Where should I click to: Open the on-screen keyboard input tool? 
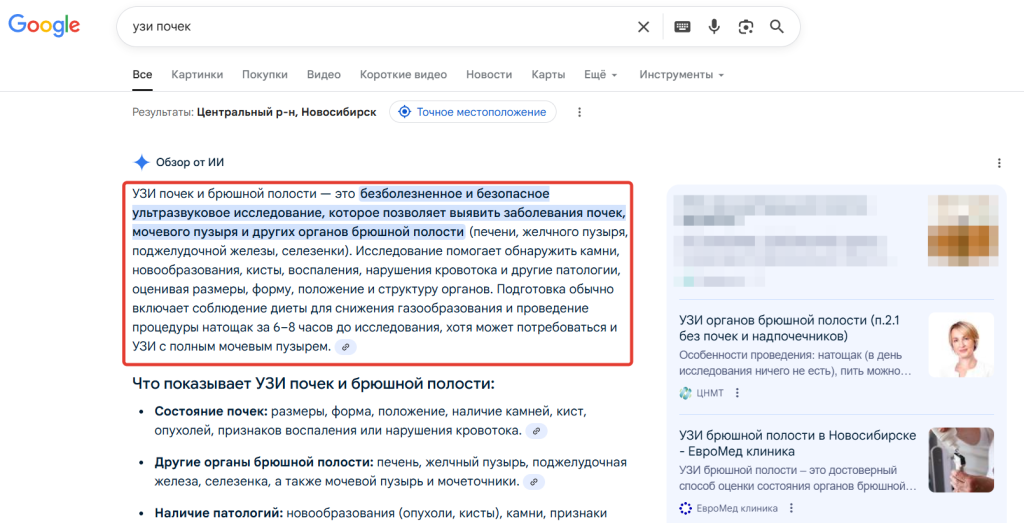(682, 27)
